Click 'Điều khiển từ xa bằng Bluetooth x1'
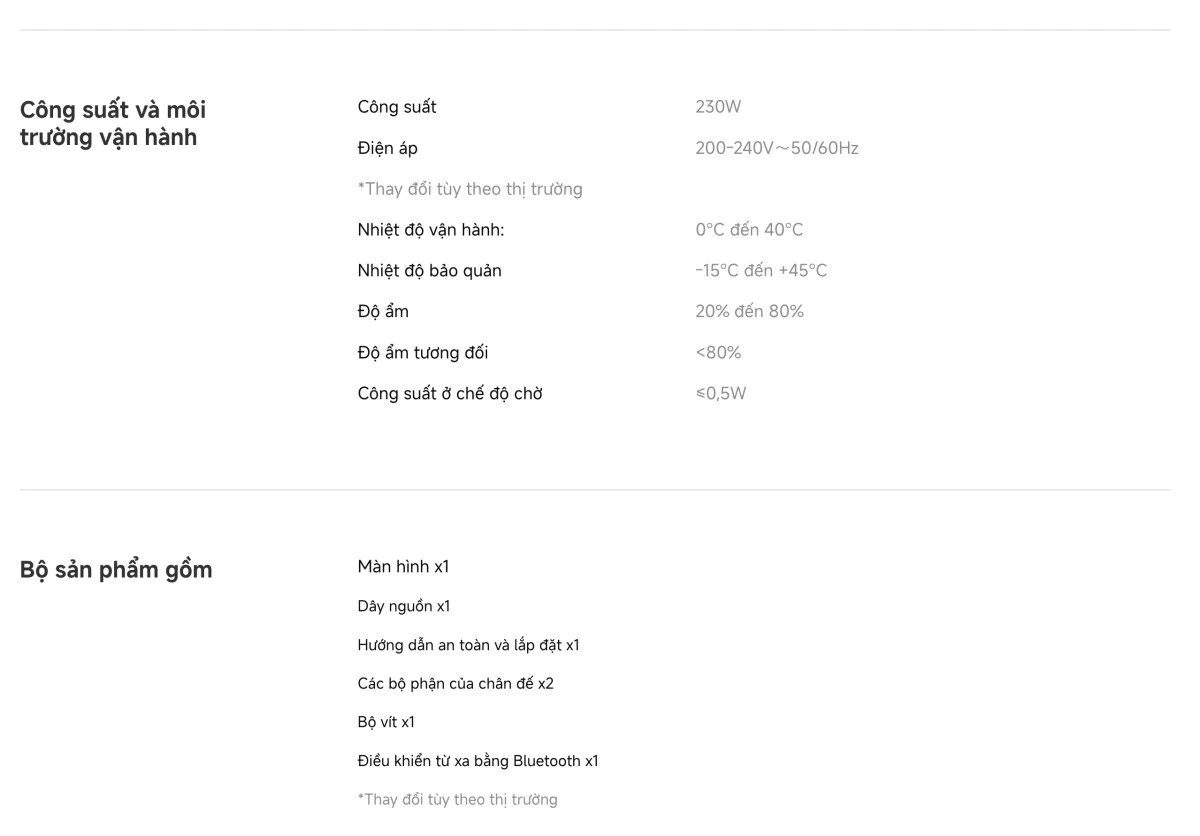1200x836 pixels. pyautogui.click(x=478, y=761)
